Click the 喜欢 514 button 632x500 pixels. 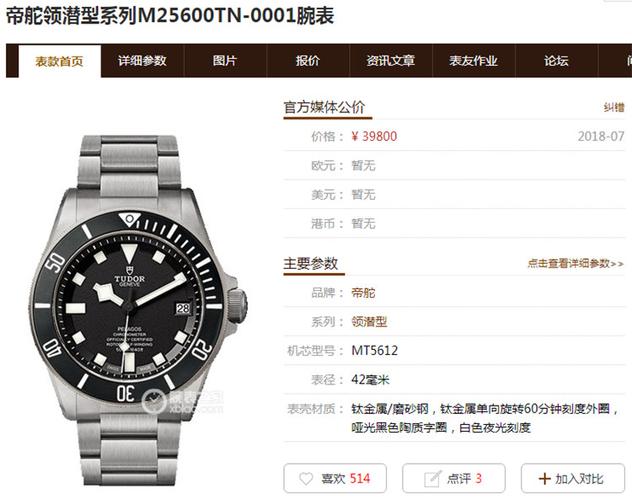tap(335, 478)
